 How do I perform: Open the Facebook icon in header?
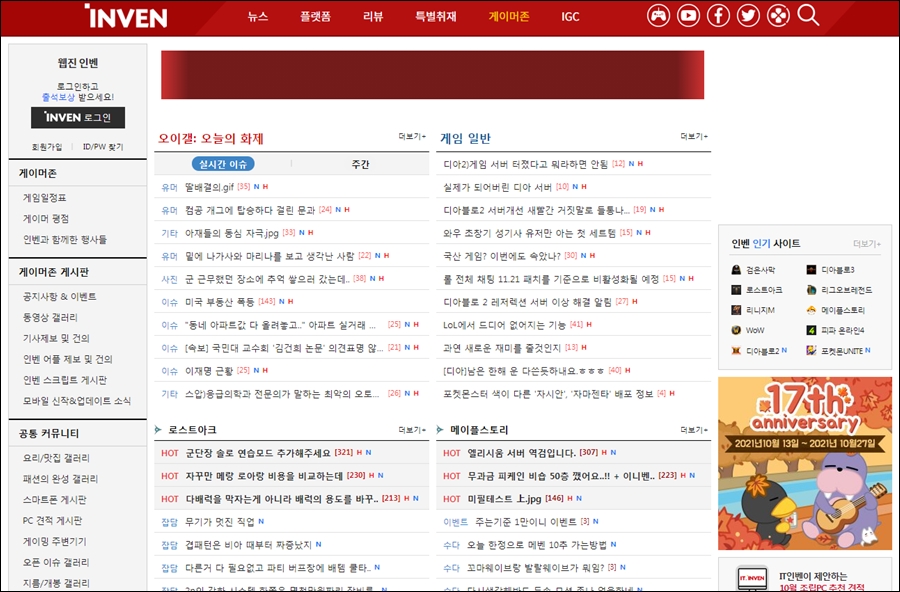pyautogui.click(x=718, y=16)
